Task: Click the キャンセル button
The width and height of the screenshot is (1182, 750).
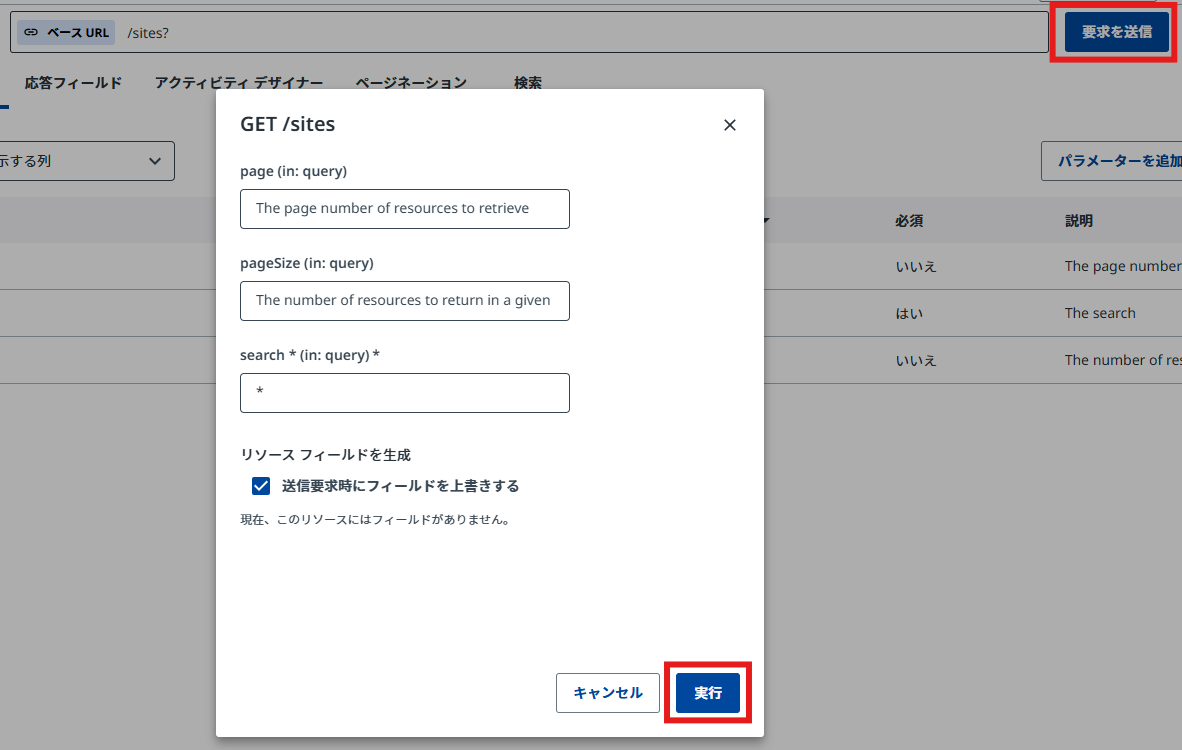Action: tap(608, 693)
